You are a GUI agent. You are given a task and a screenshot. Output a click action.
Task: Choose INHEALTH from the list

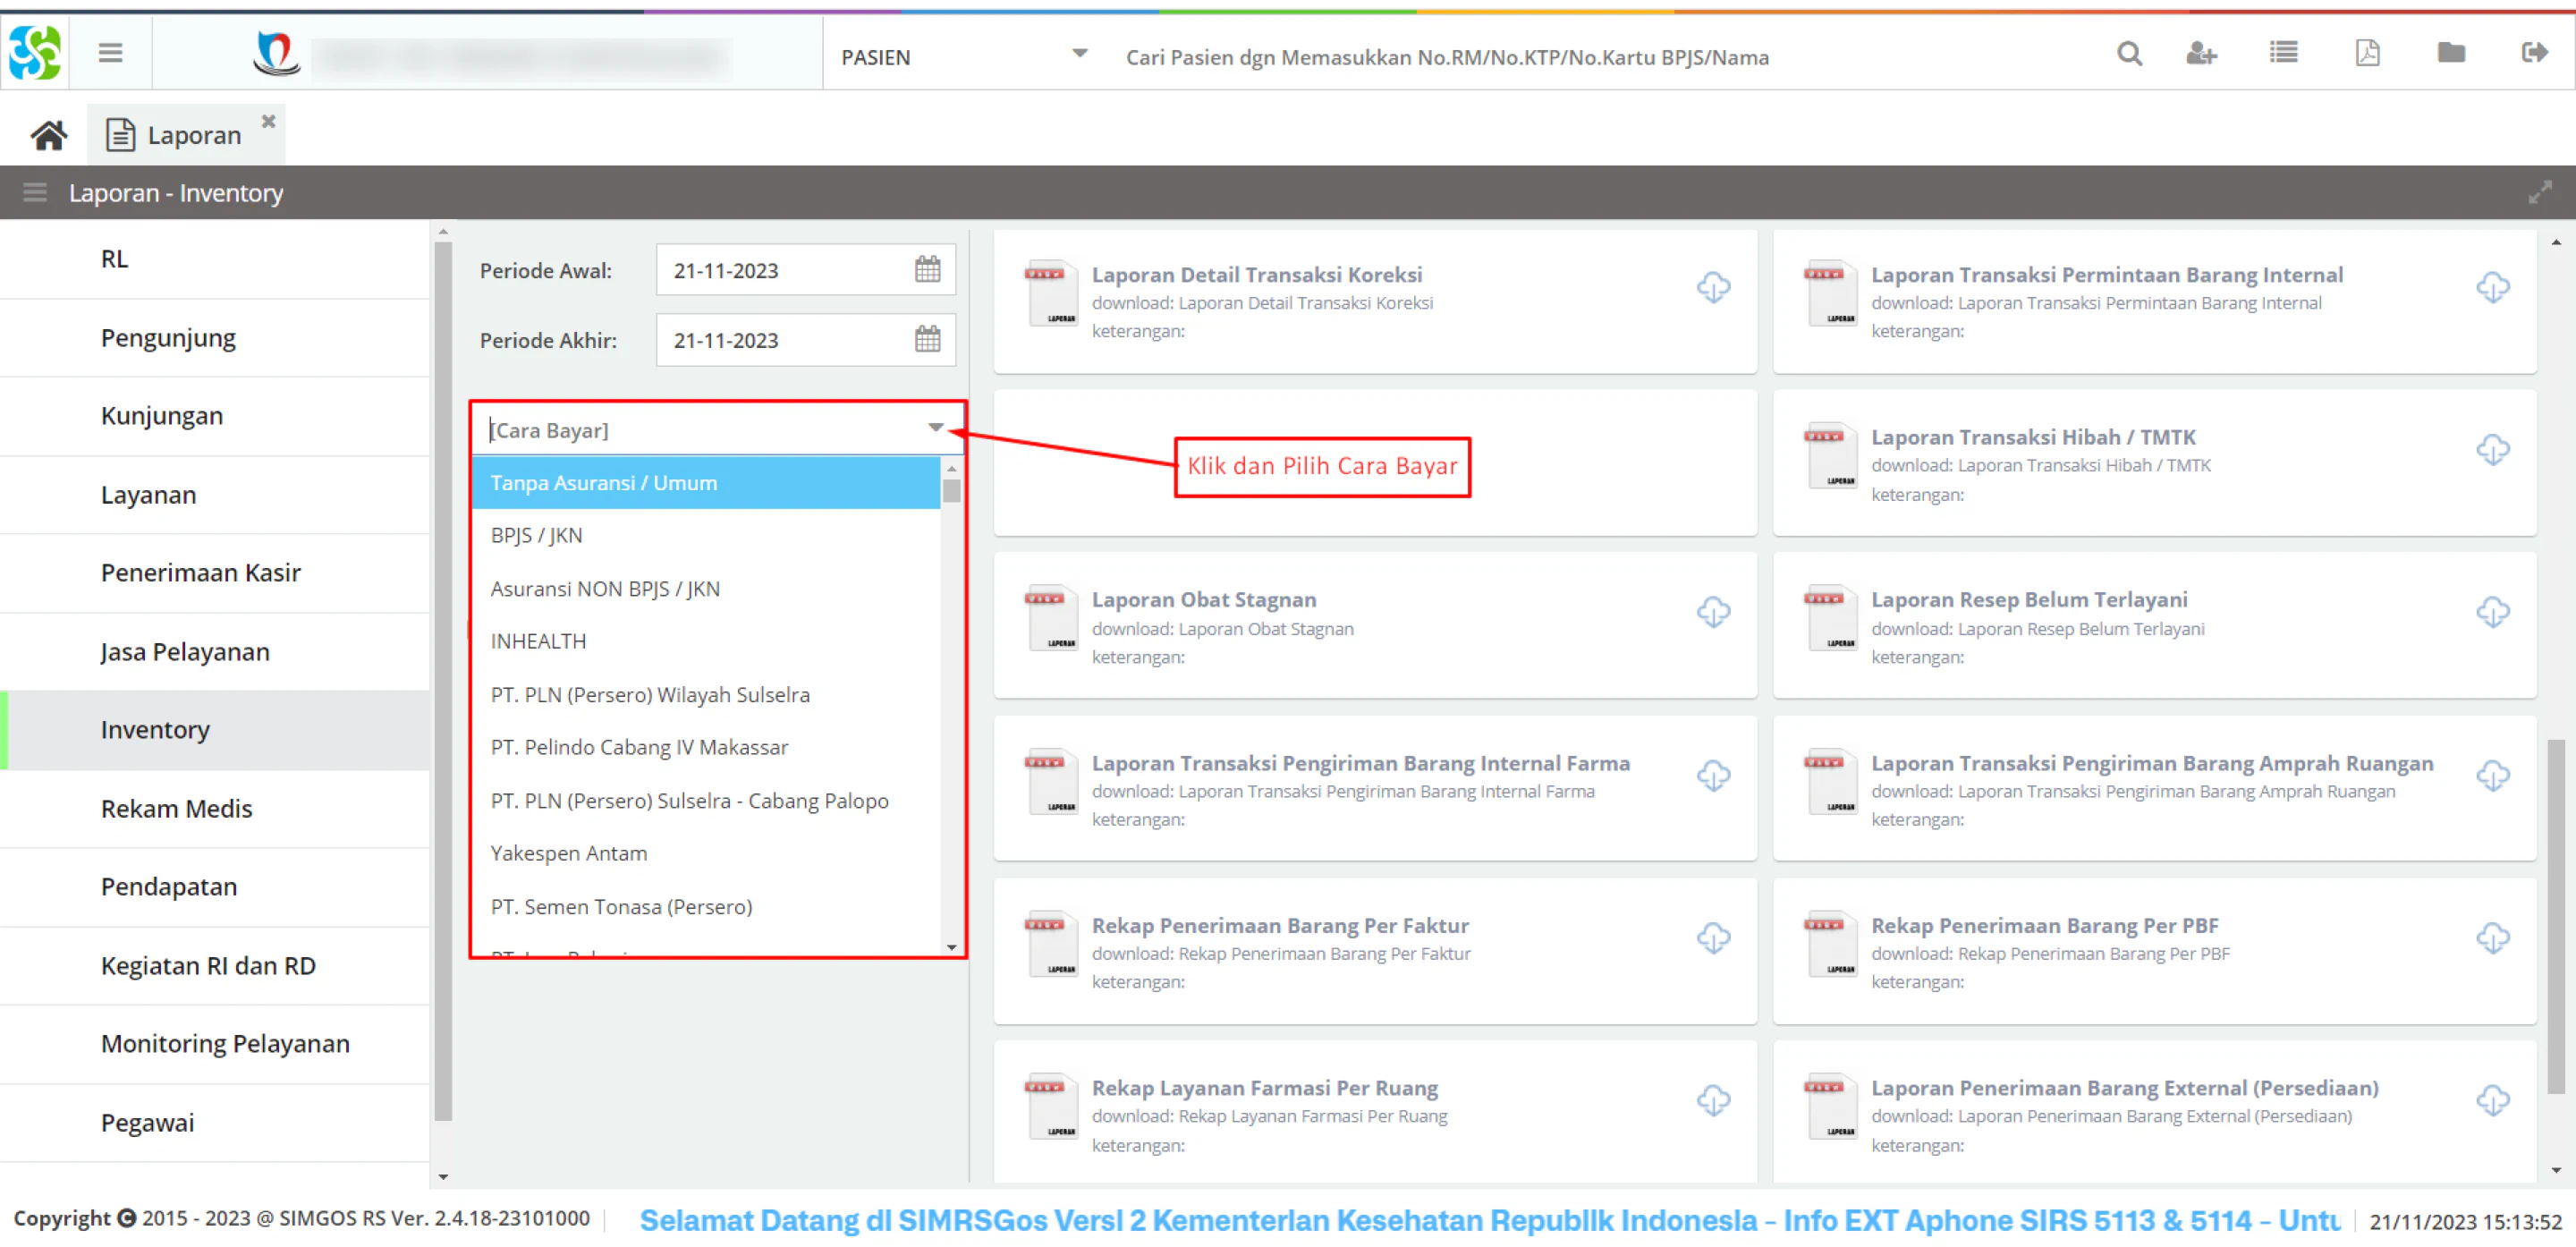point(706,642)
